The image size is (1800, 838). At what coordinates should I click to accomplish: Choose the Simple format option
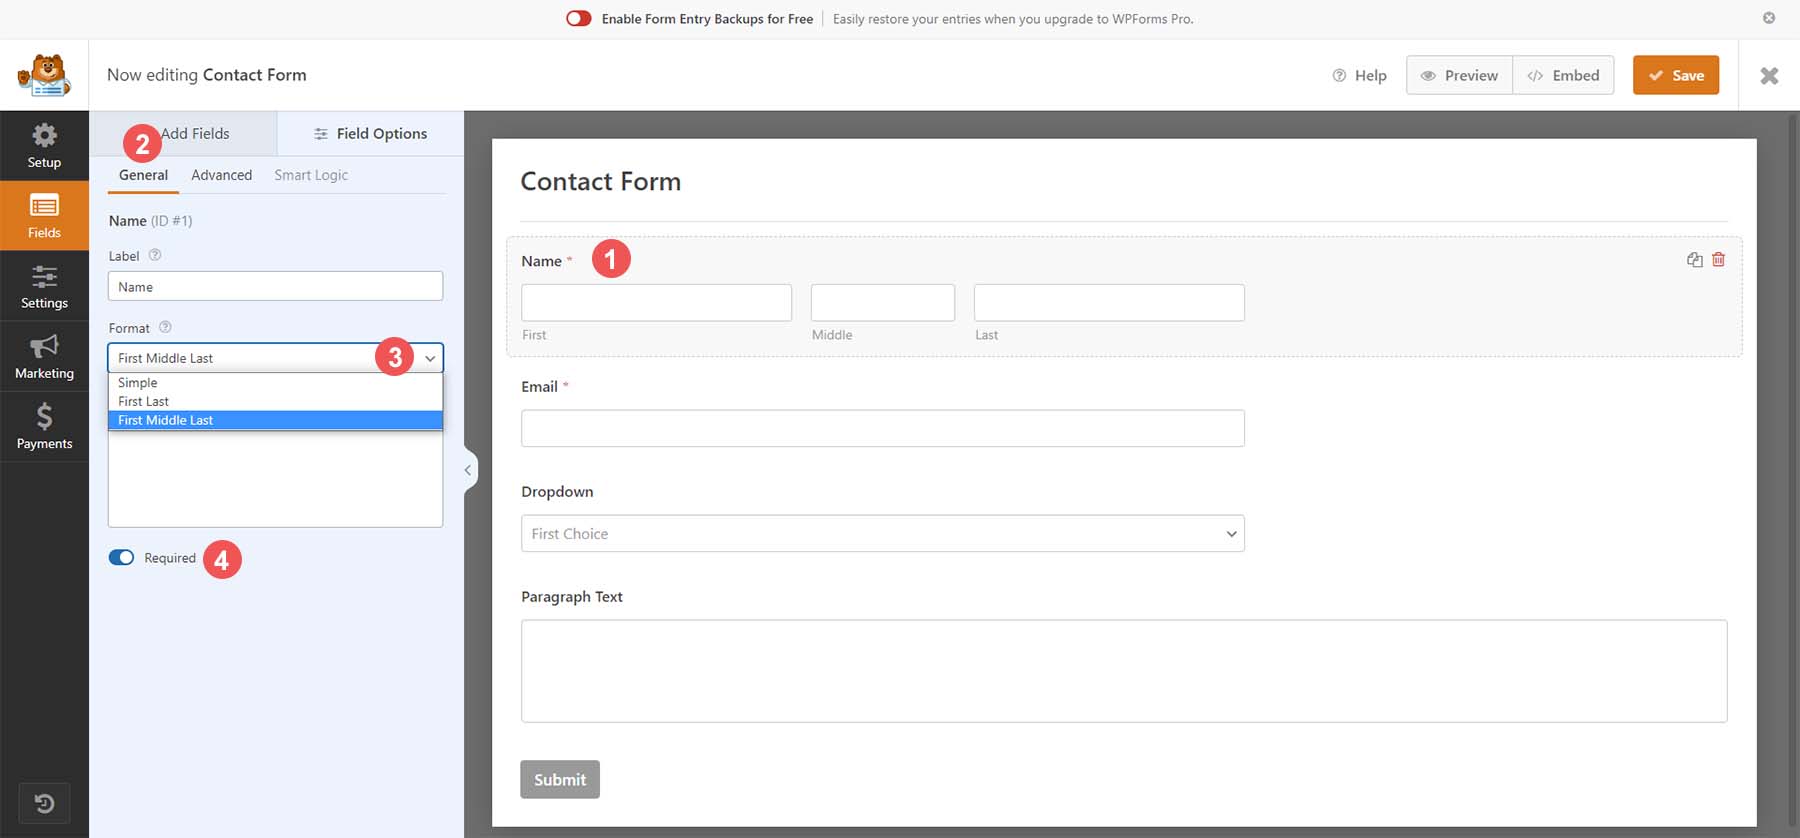click(x=138, y=383)
